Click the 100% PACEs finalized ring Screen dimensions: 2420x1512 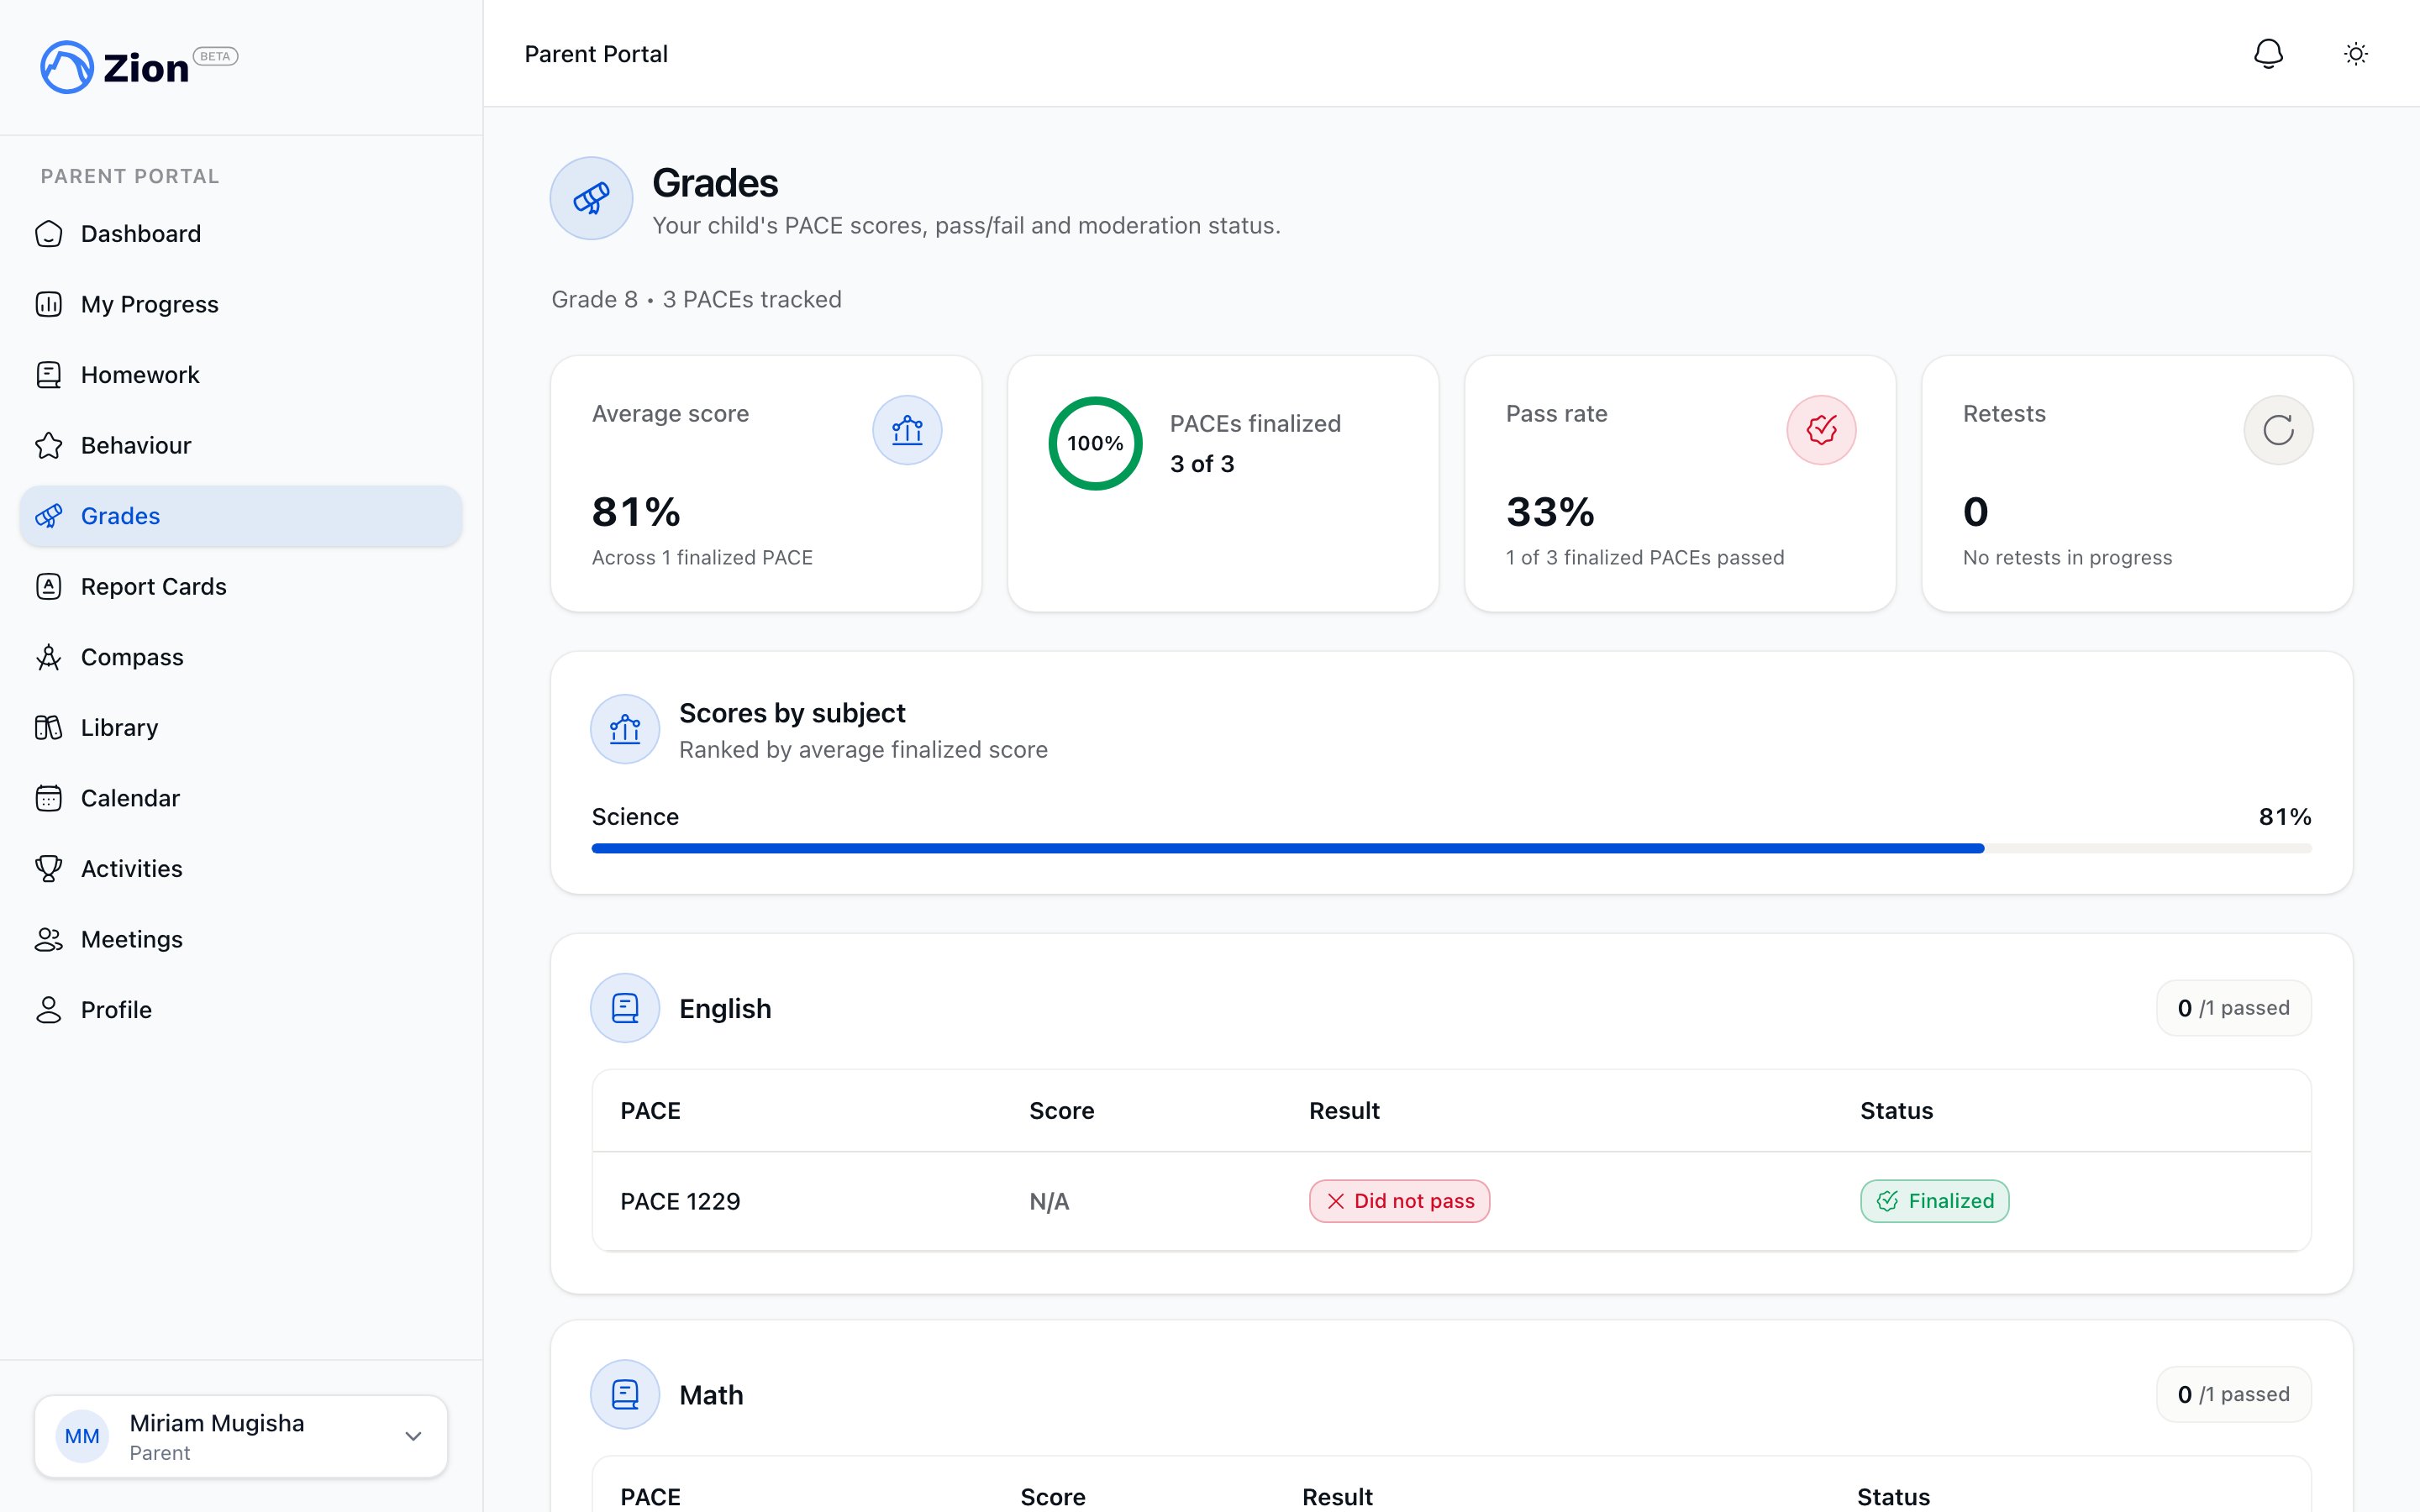pyautogui.click(x=1095, y=443)
